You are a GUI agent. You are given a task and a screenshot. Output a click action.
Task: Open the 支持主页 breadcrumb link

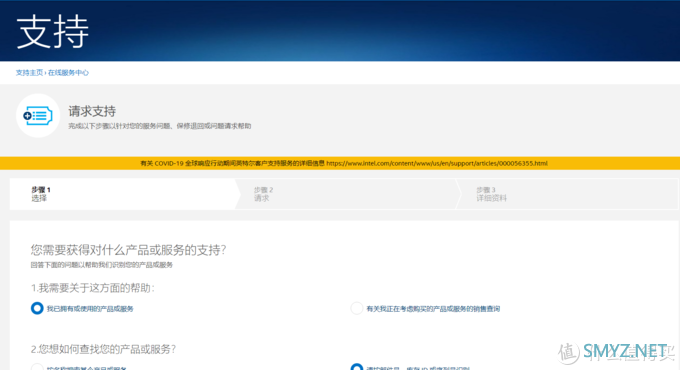pyautogui.click(x=29, y=72)
